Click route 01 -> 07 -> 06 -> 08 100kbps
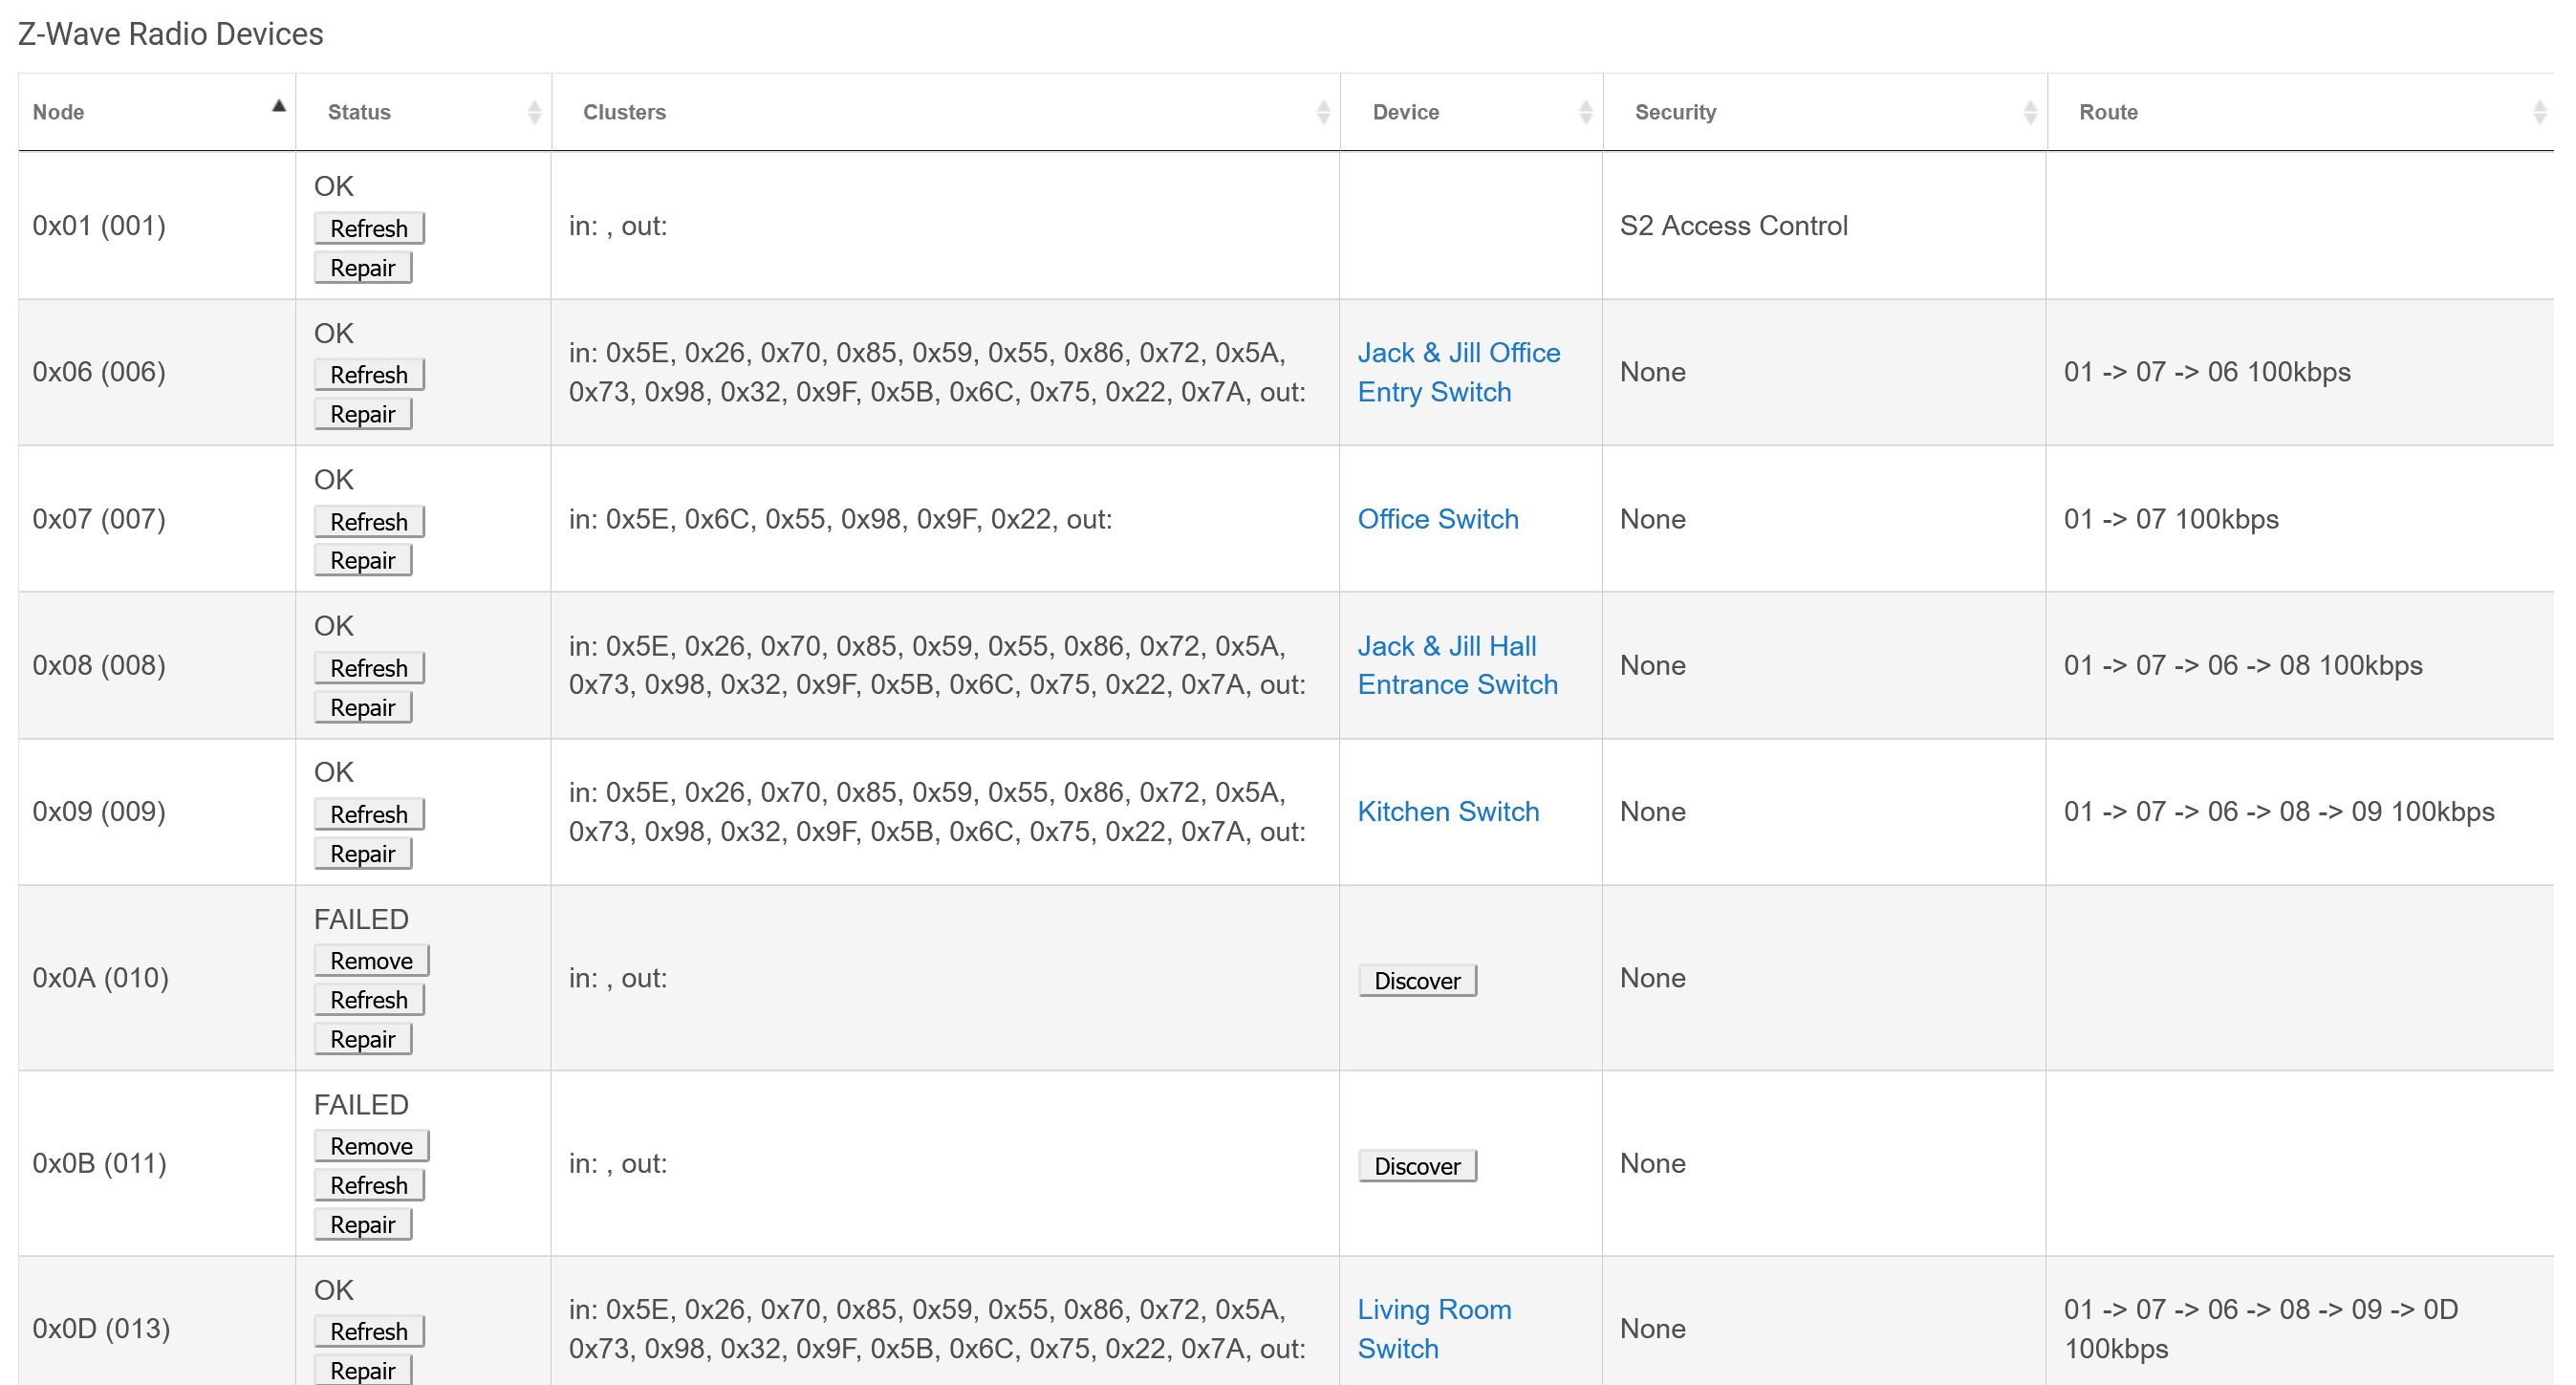This screenshot has height=1385, width=2576. point(2243,665)
